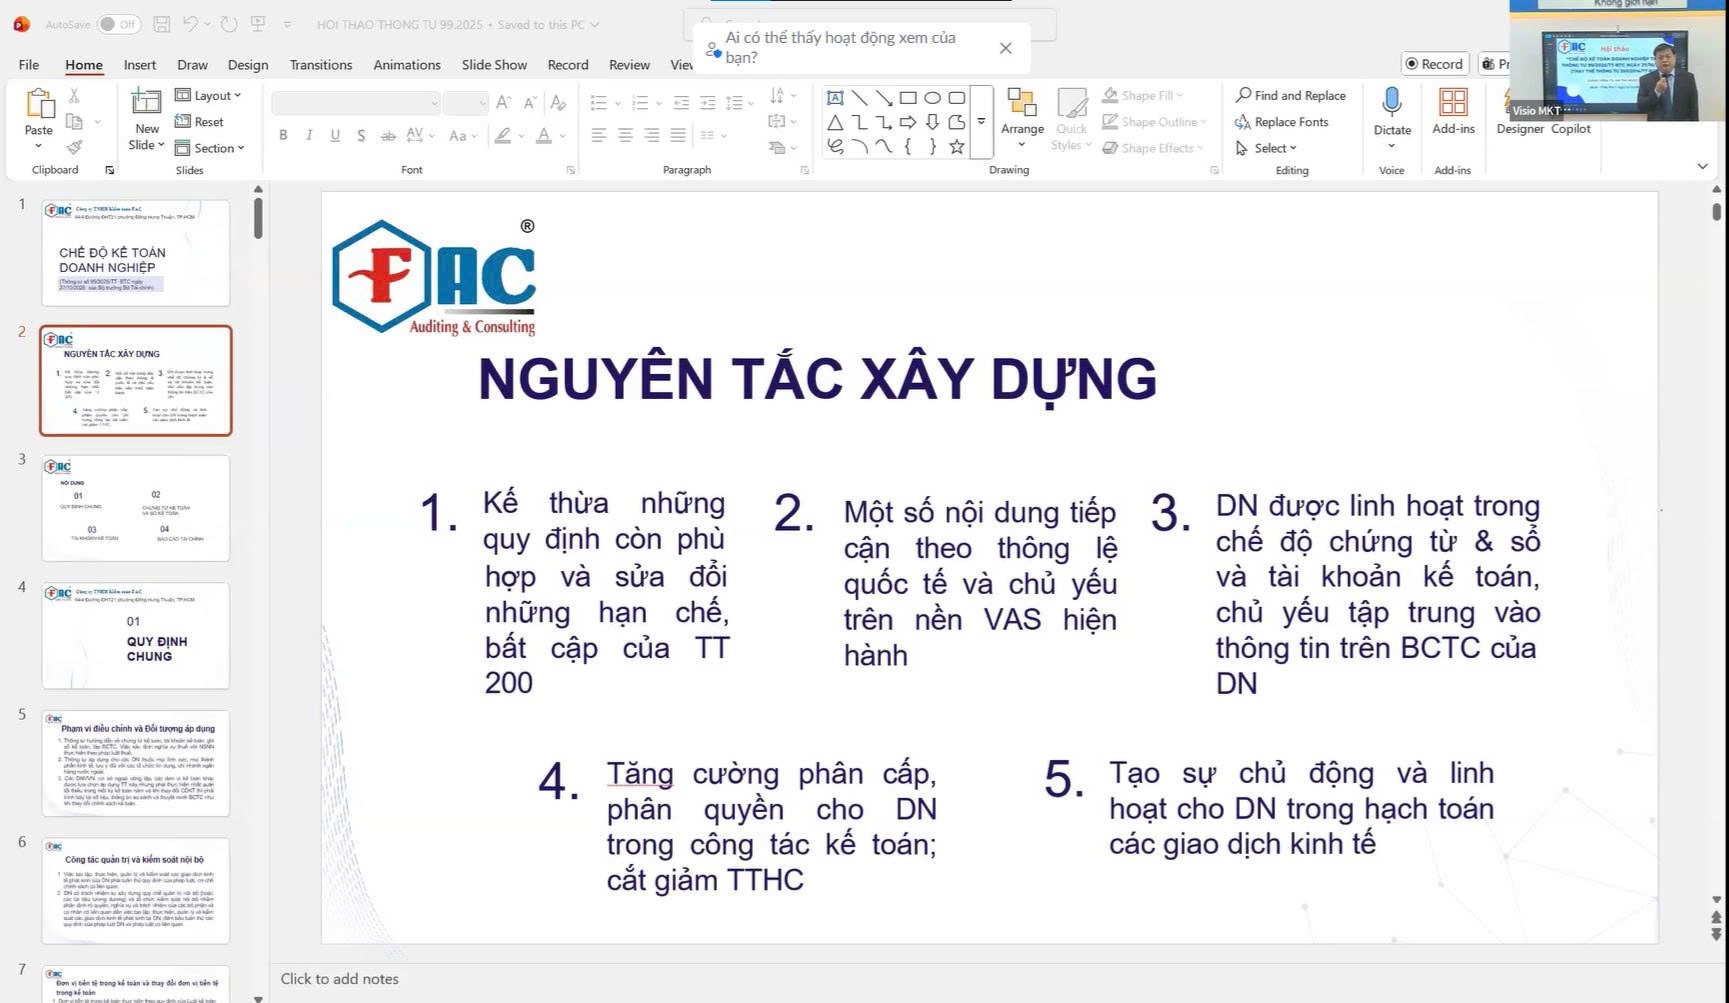
Task: Toggle the AutoSave switch
Action: click(119, 24)
